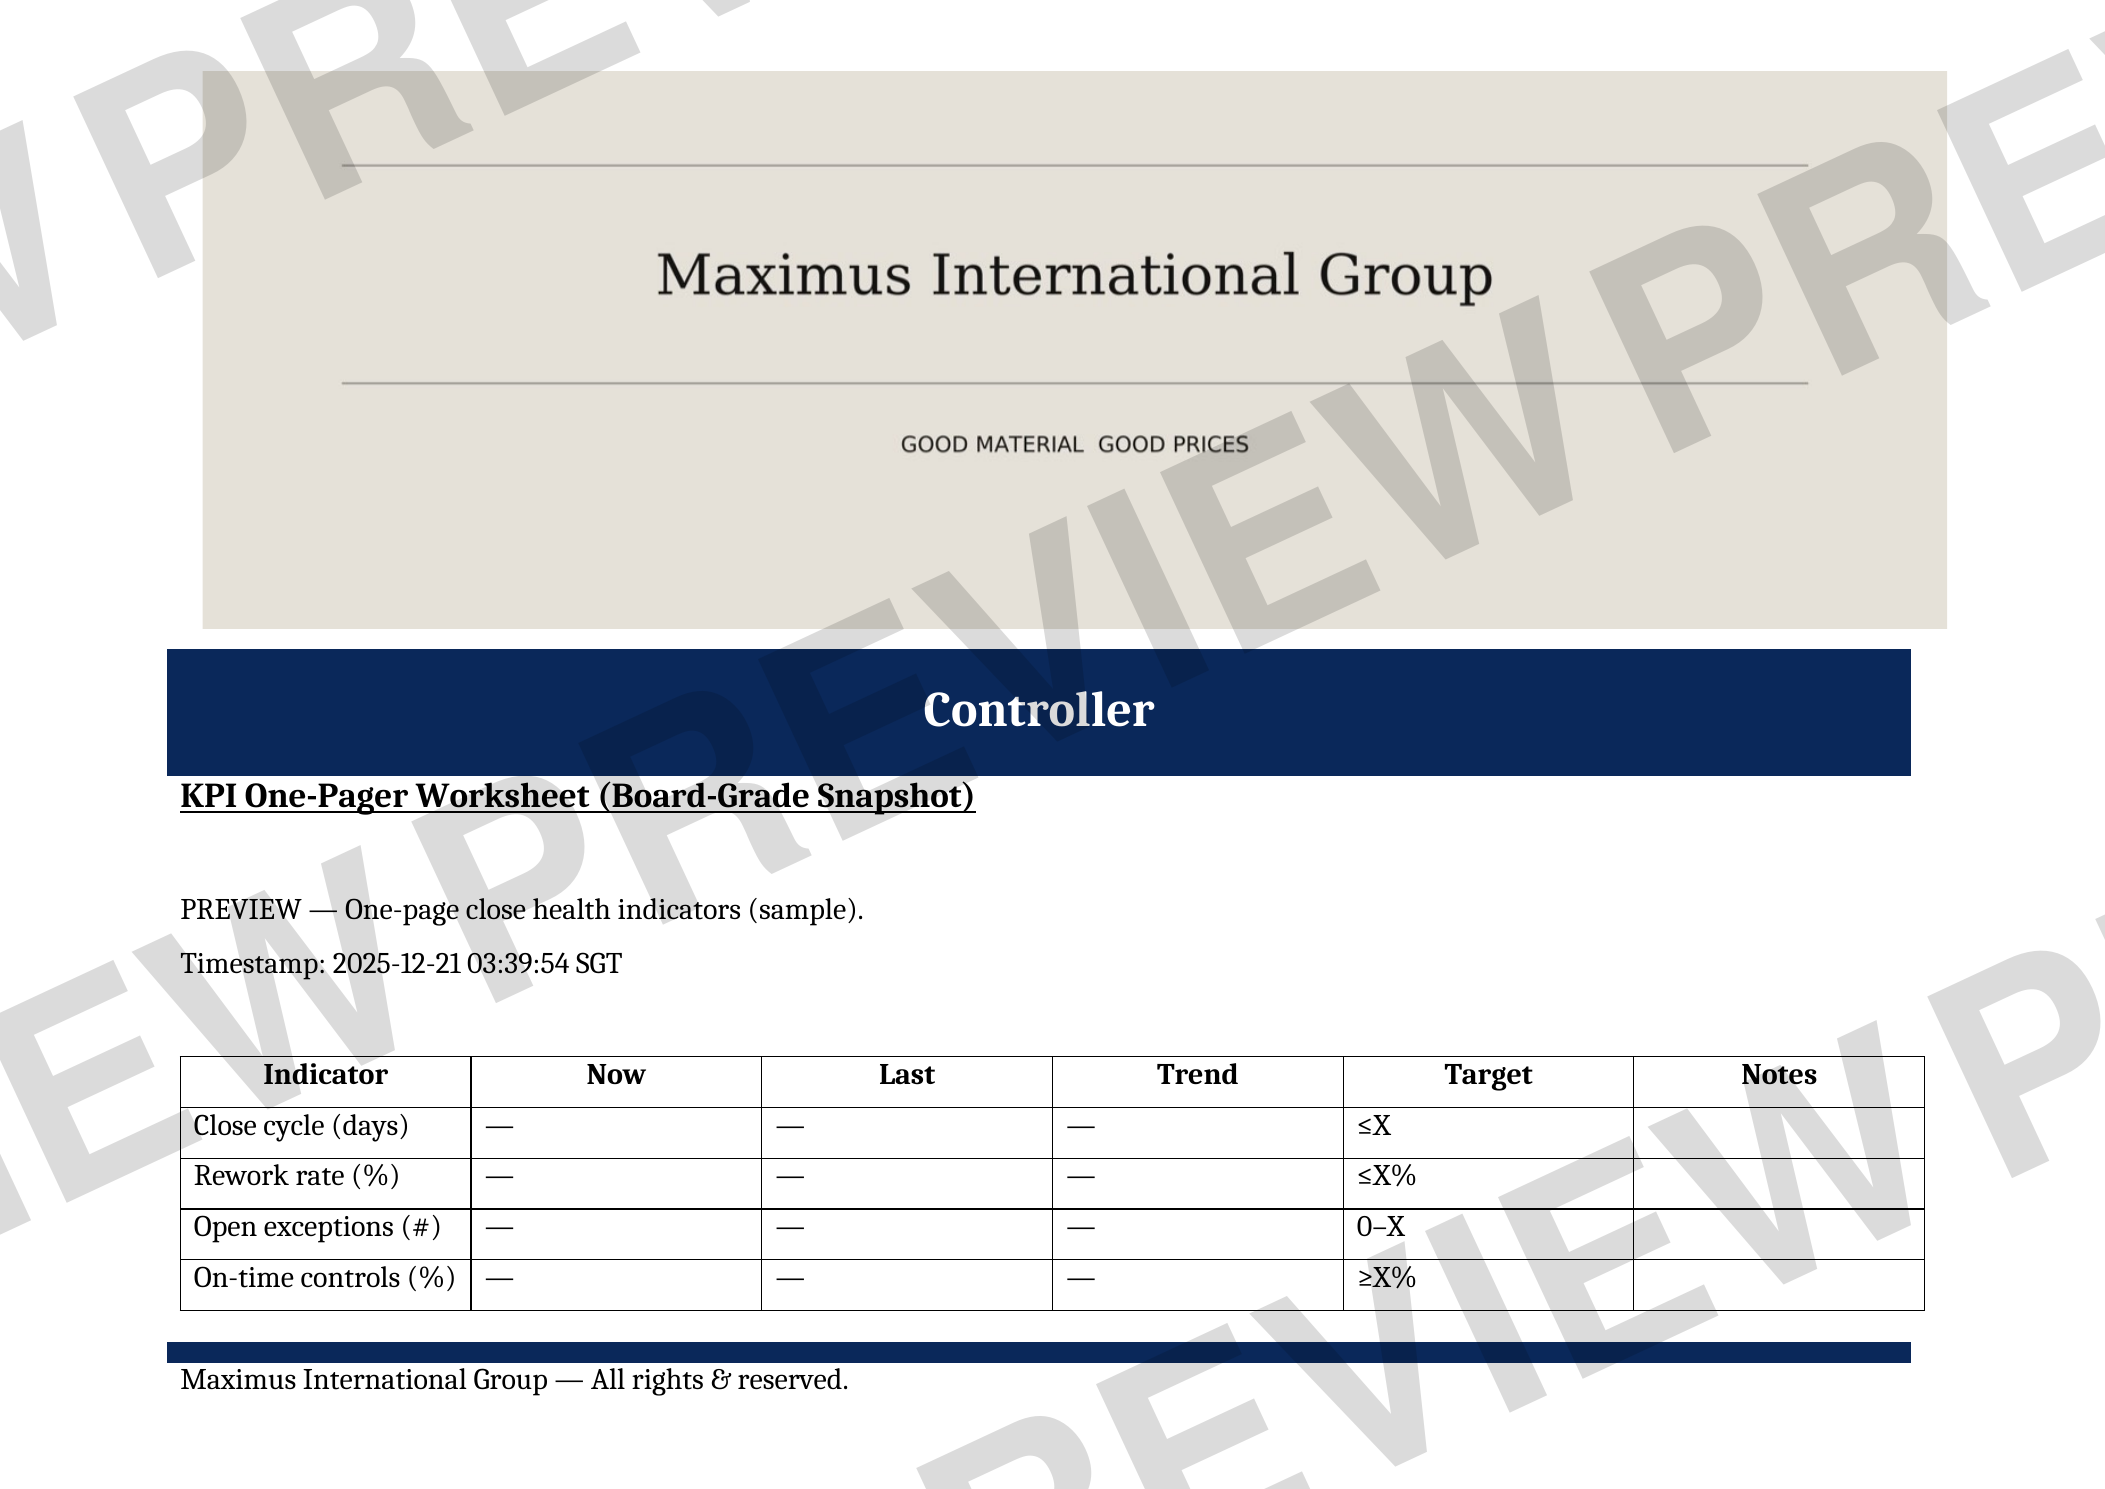This screenshot has width=2105, height=1489.
Task: Click the Notes column header
Action: tap(1776, 1074)
